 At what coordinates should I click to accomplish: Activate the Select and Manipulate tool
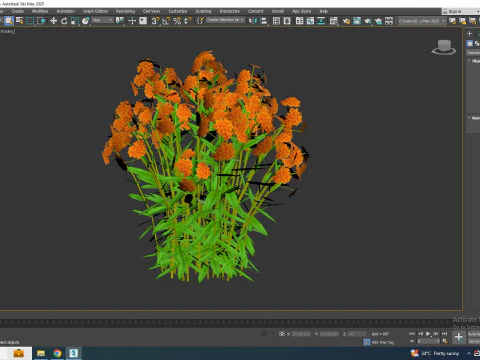point(132,21)
